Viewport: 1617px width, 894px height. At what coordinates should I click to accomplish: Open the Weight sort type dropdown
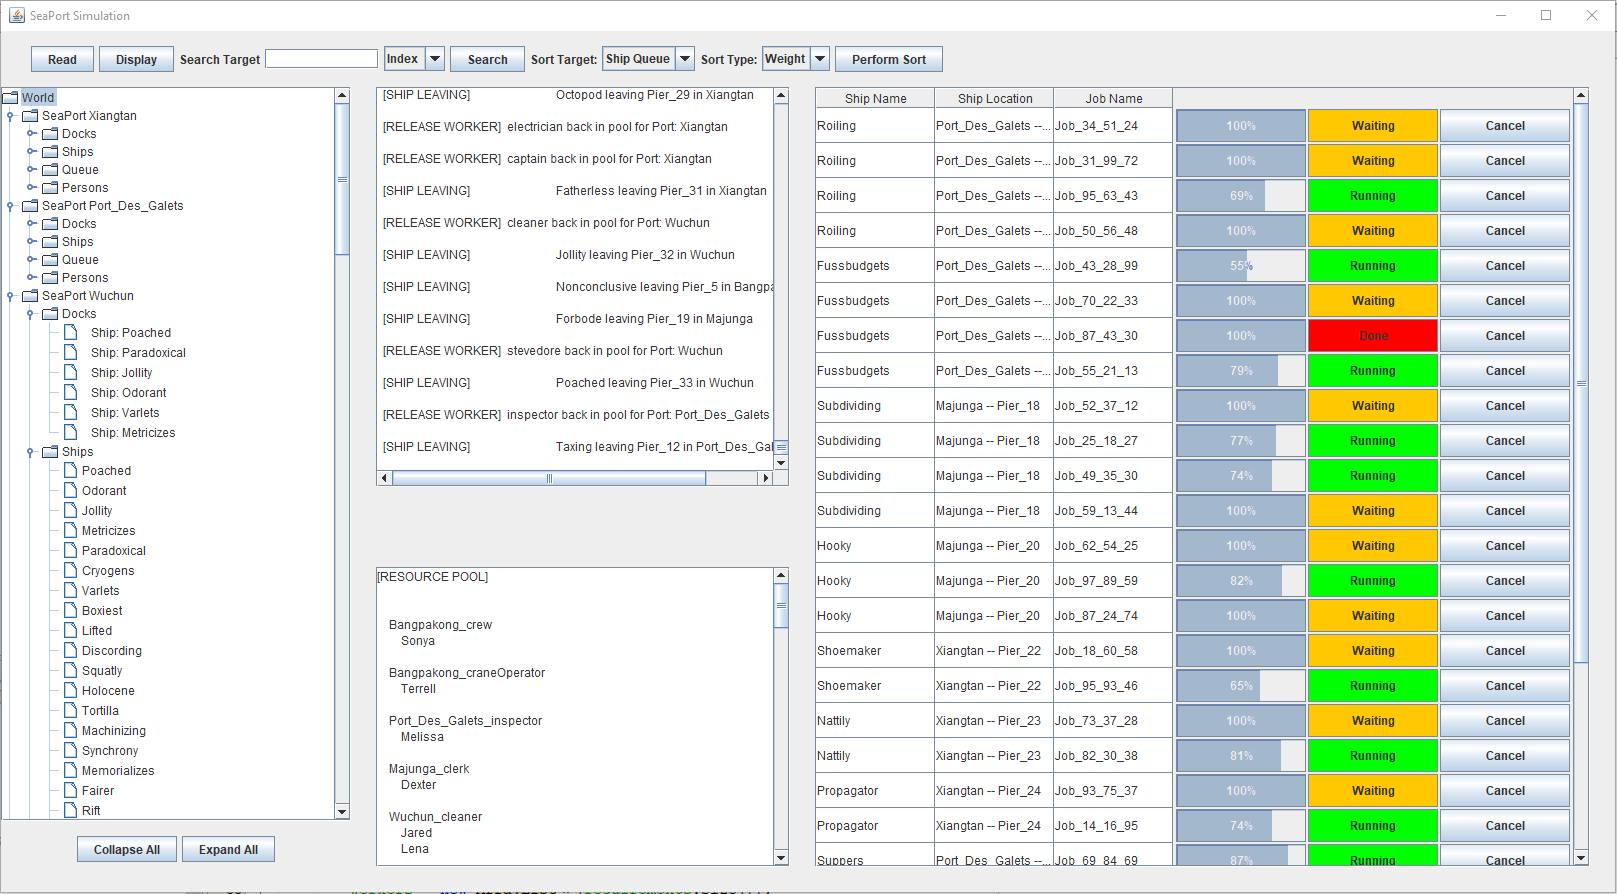pyautogui.click(x=820, y=59)
